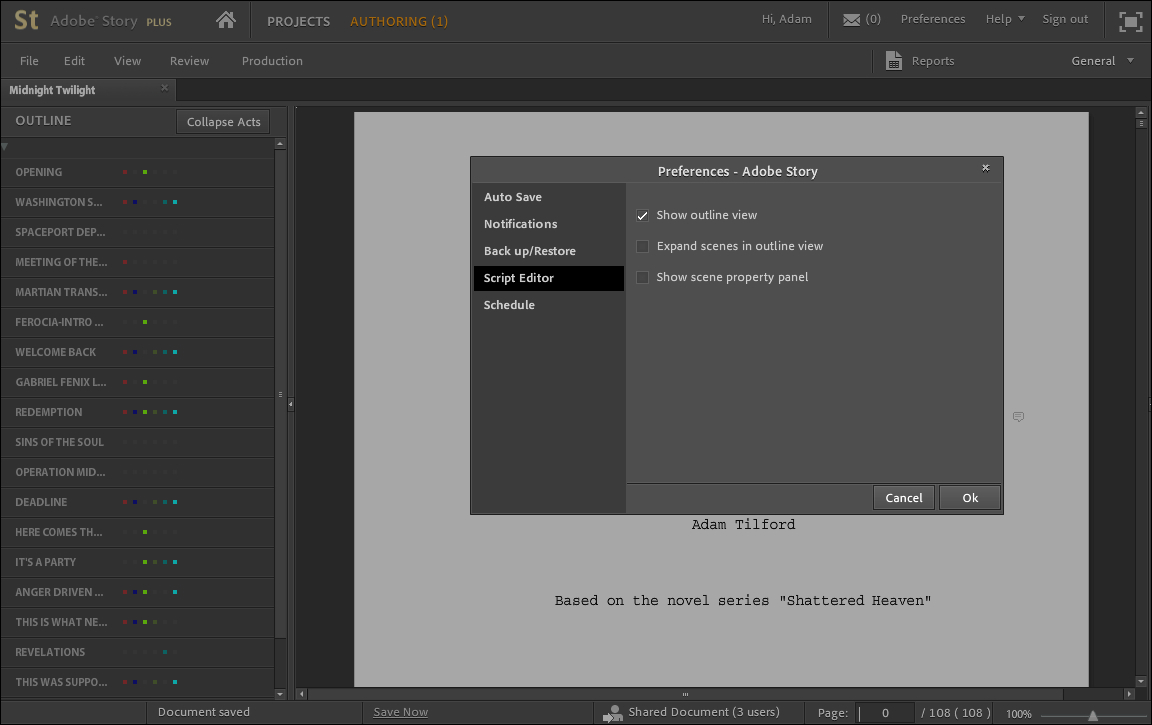Click the Save Now link
Screen dimensions: 1152x725
[400, 712]
